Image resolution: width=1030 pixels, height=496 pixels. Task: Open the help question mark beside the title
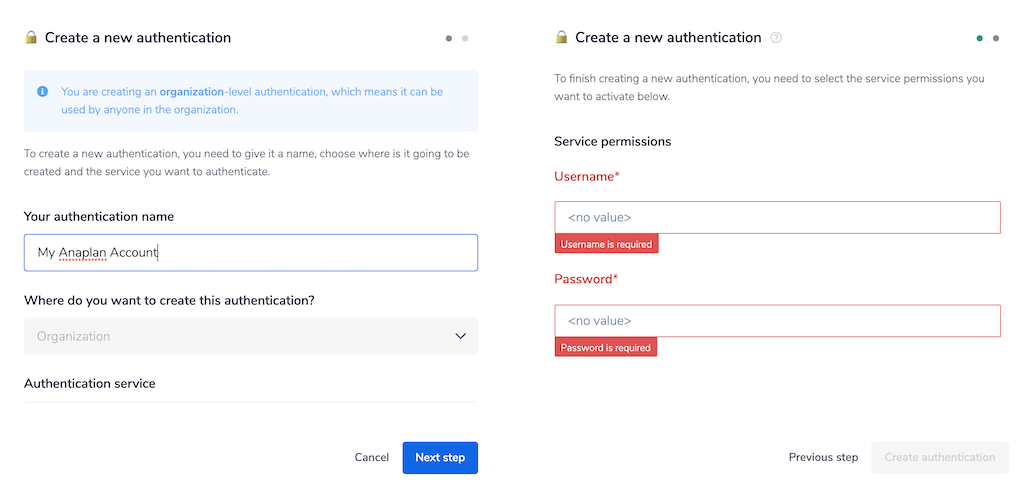776,38
